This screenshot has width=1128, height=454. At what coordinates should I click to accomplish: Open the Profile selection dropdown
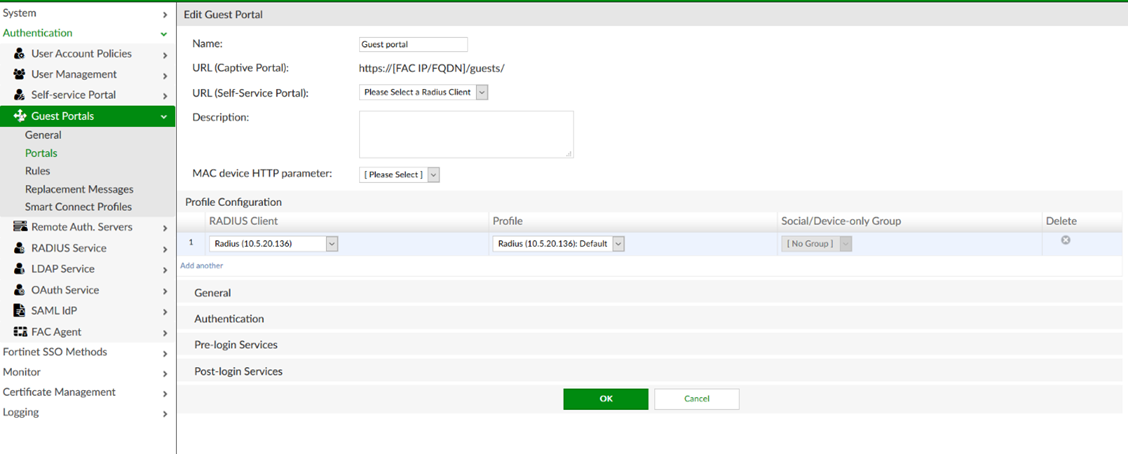559,244
